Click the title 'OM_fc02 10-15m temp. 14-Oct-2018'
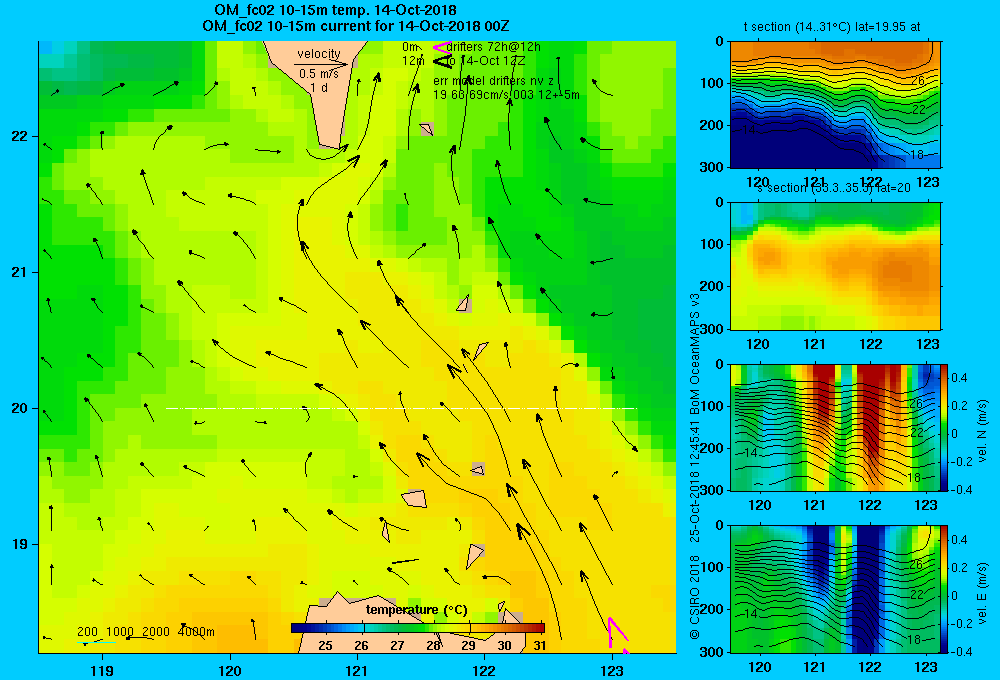Image resolution: width=1000 pixels, height=680 pixels. pyautogui.click(x=335, y=10)
